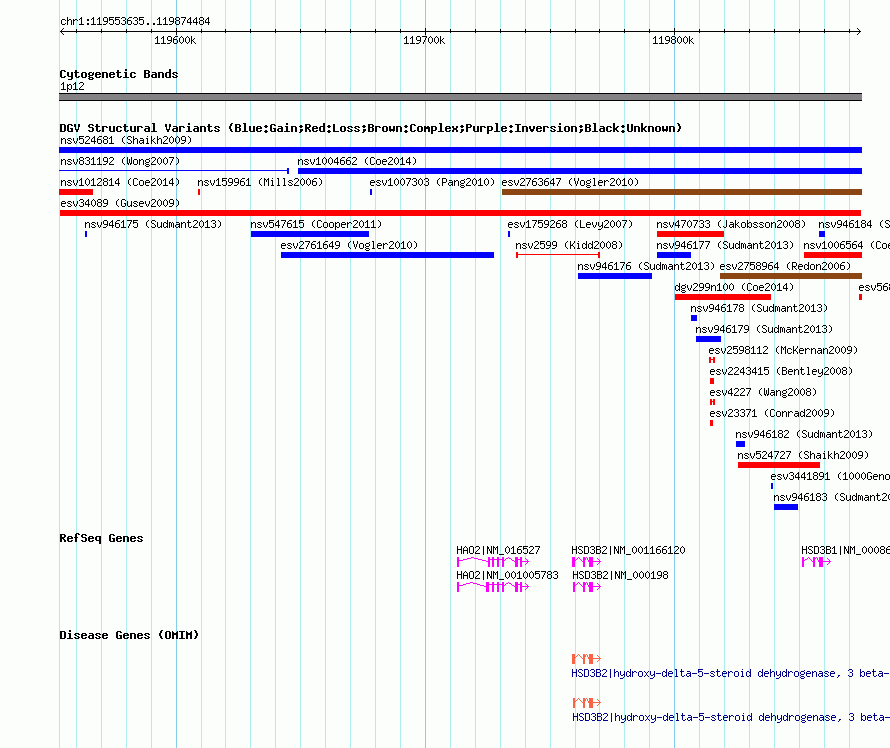
Task: Click the nsv946183 blue gain bar
Action: tap(786, 507)
